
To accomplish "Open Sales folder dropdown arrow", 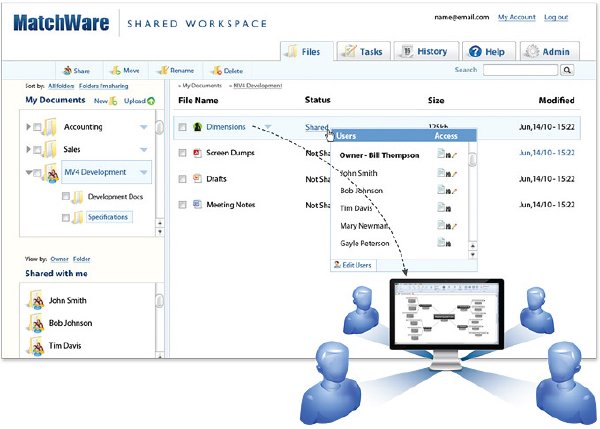I will [143, 150].
